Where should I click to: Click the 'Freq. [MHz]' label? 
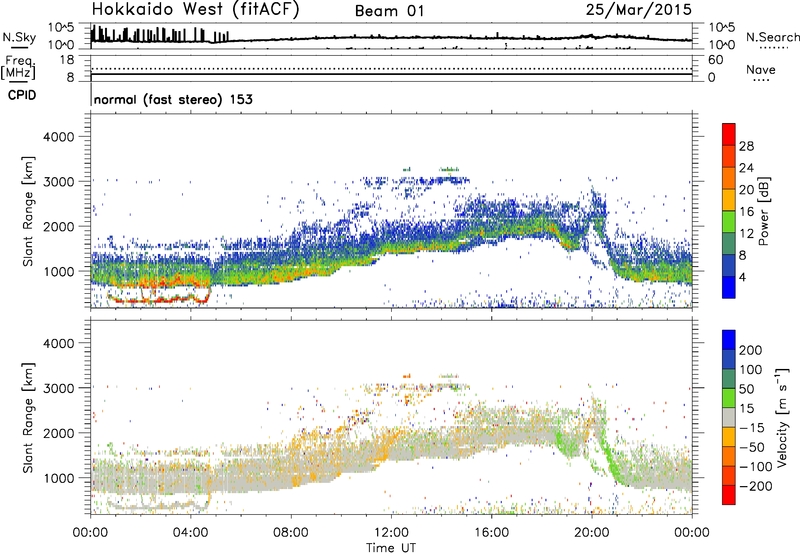click(x=19, y=68)
